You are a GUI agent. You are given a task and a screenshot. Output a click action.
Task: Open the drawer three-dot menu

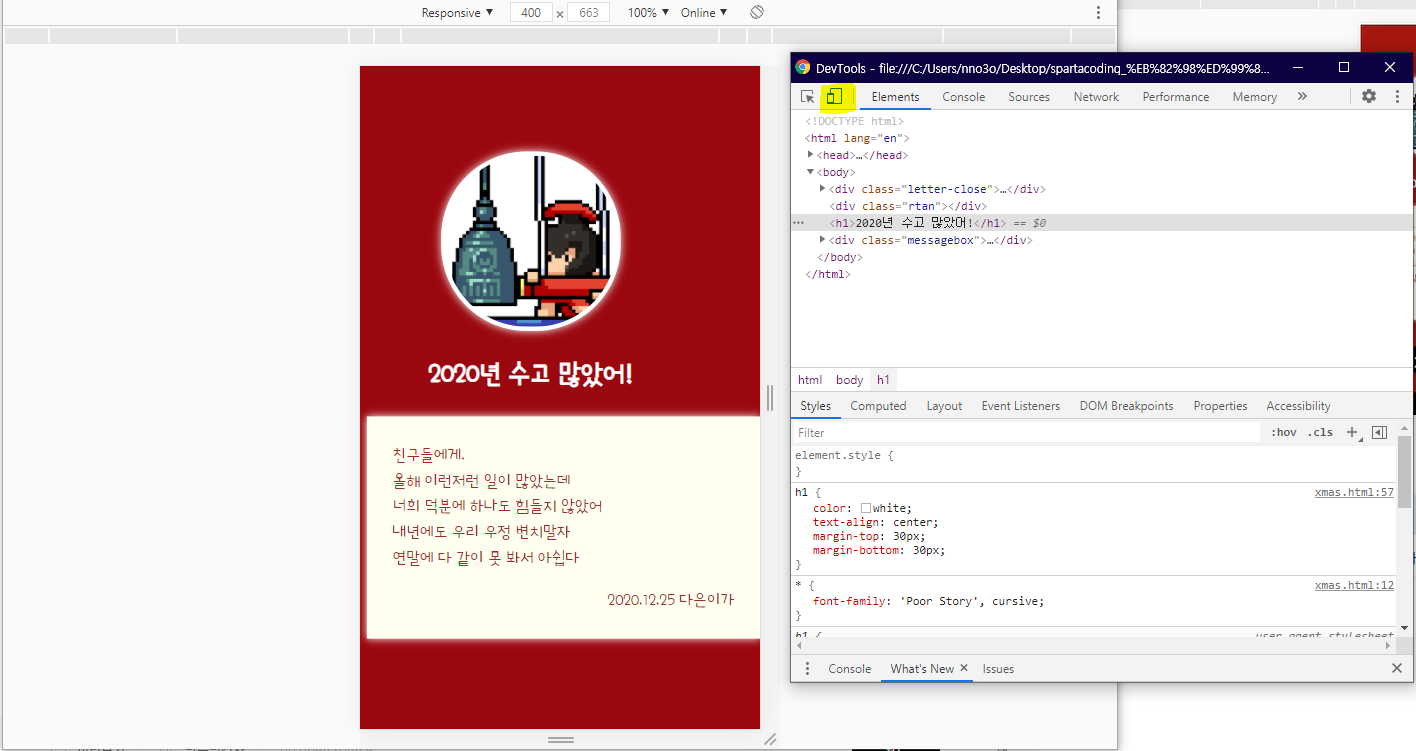808,668
